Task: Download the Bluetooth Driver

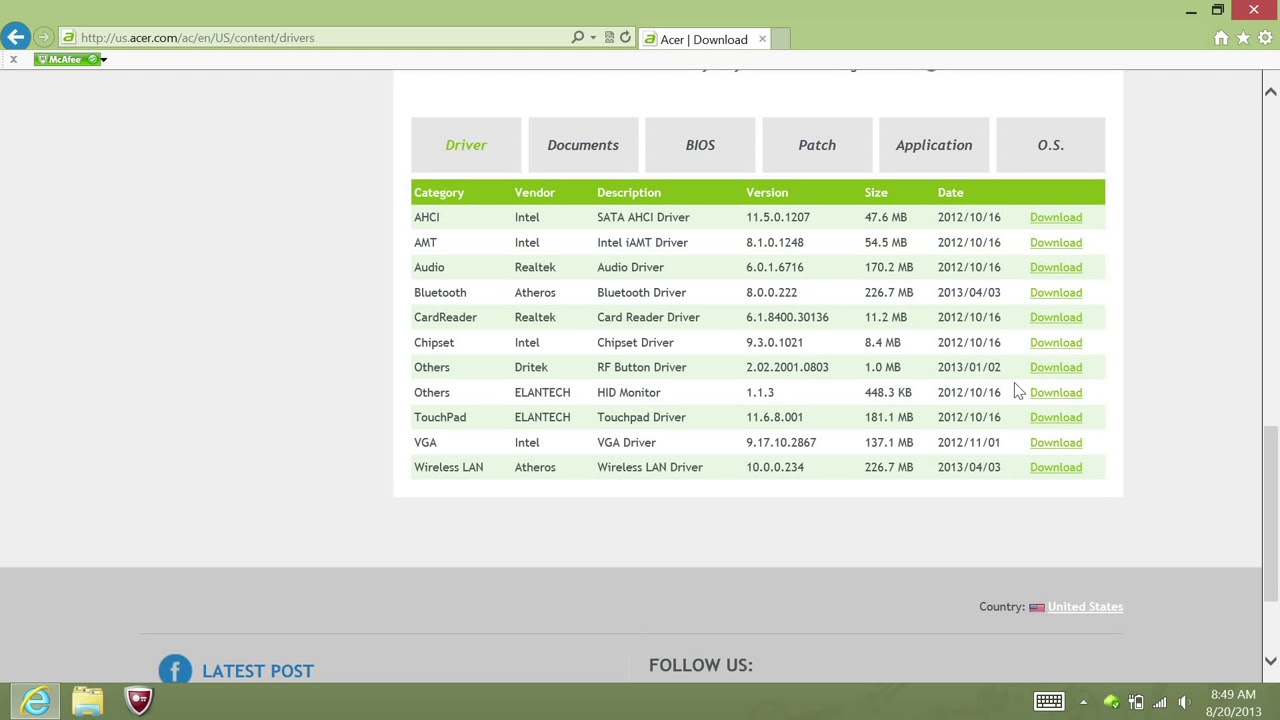Action: point(1056,292)
